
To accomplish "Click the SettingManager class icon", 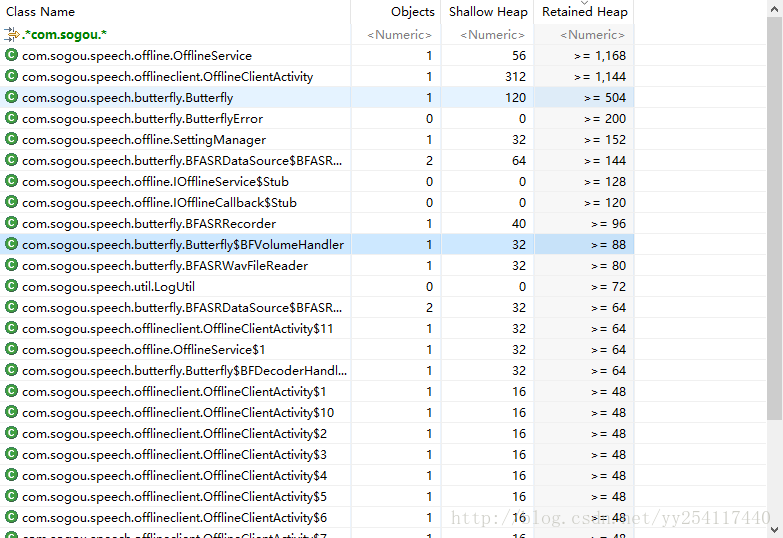I will point(11,140).
